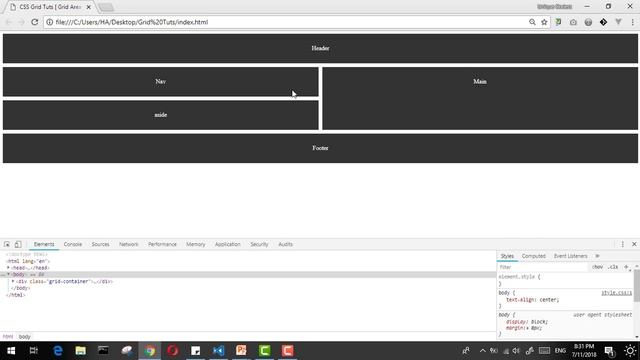Click the camera extension icon

click(x=573, y=22)
